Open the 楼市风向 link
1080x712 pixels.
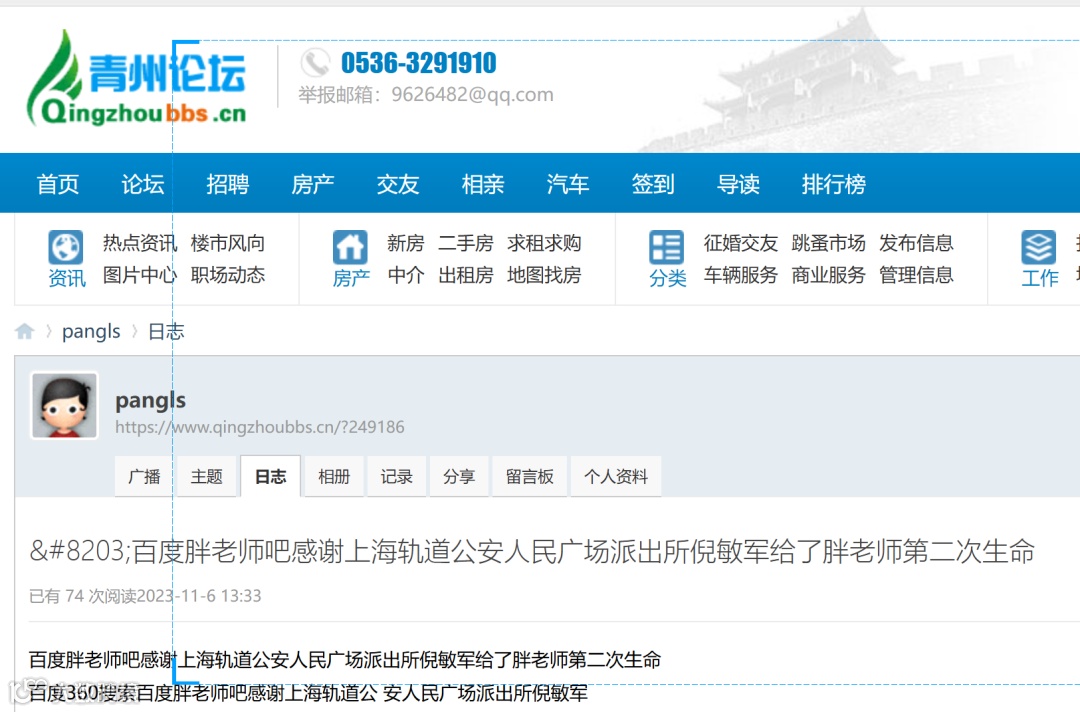pyautogui.click(x=227, y=243)
